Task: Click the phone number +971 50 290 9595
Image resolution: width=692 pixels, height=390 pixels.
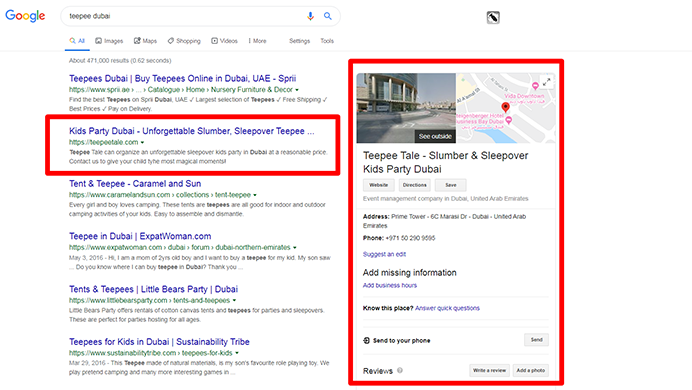Action: click(x=410, y=238)
